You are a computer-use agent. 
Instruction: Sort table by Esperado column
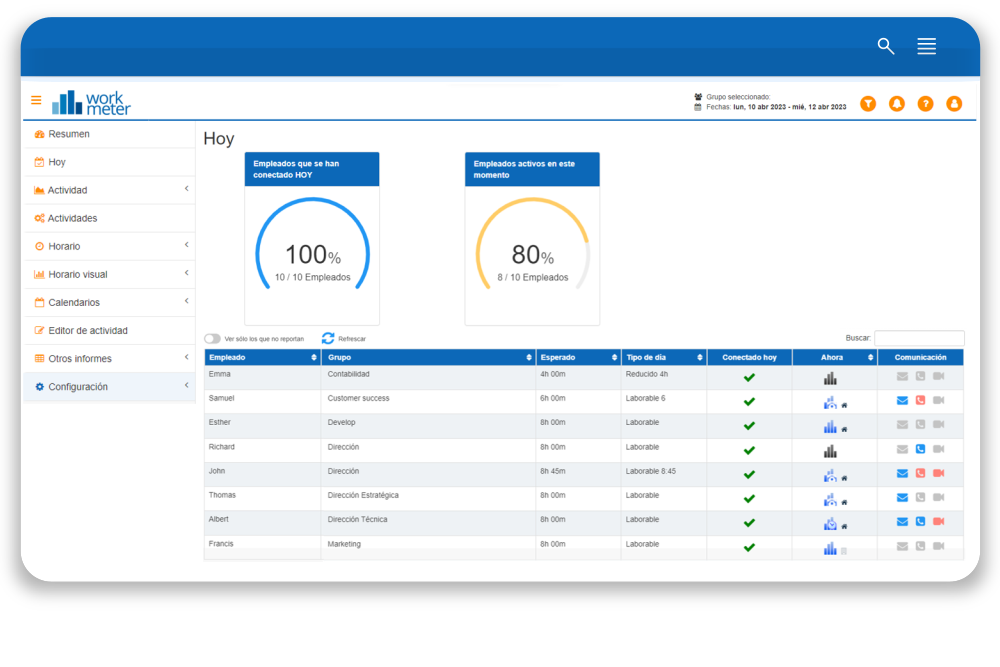pyautogui.click(x=577, y=357)
